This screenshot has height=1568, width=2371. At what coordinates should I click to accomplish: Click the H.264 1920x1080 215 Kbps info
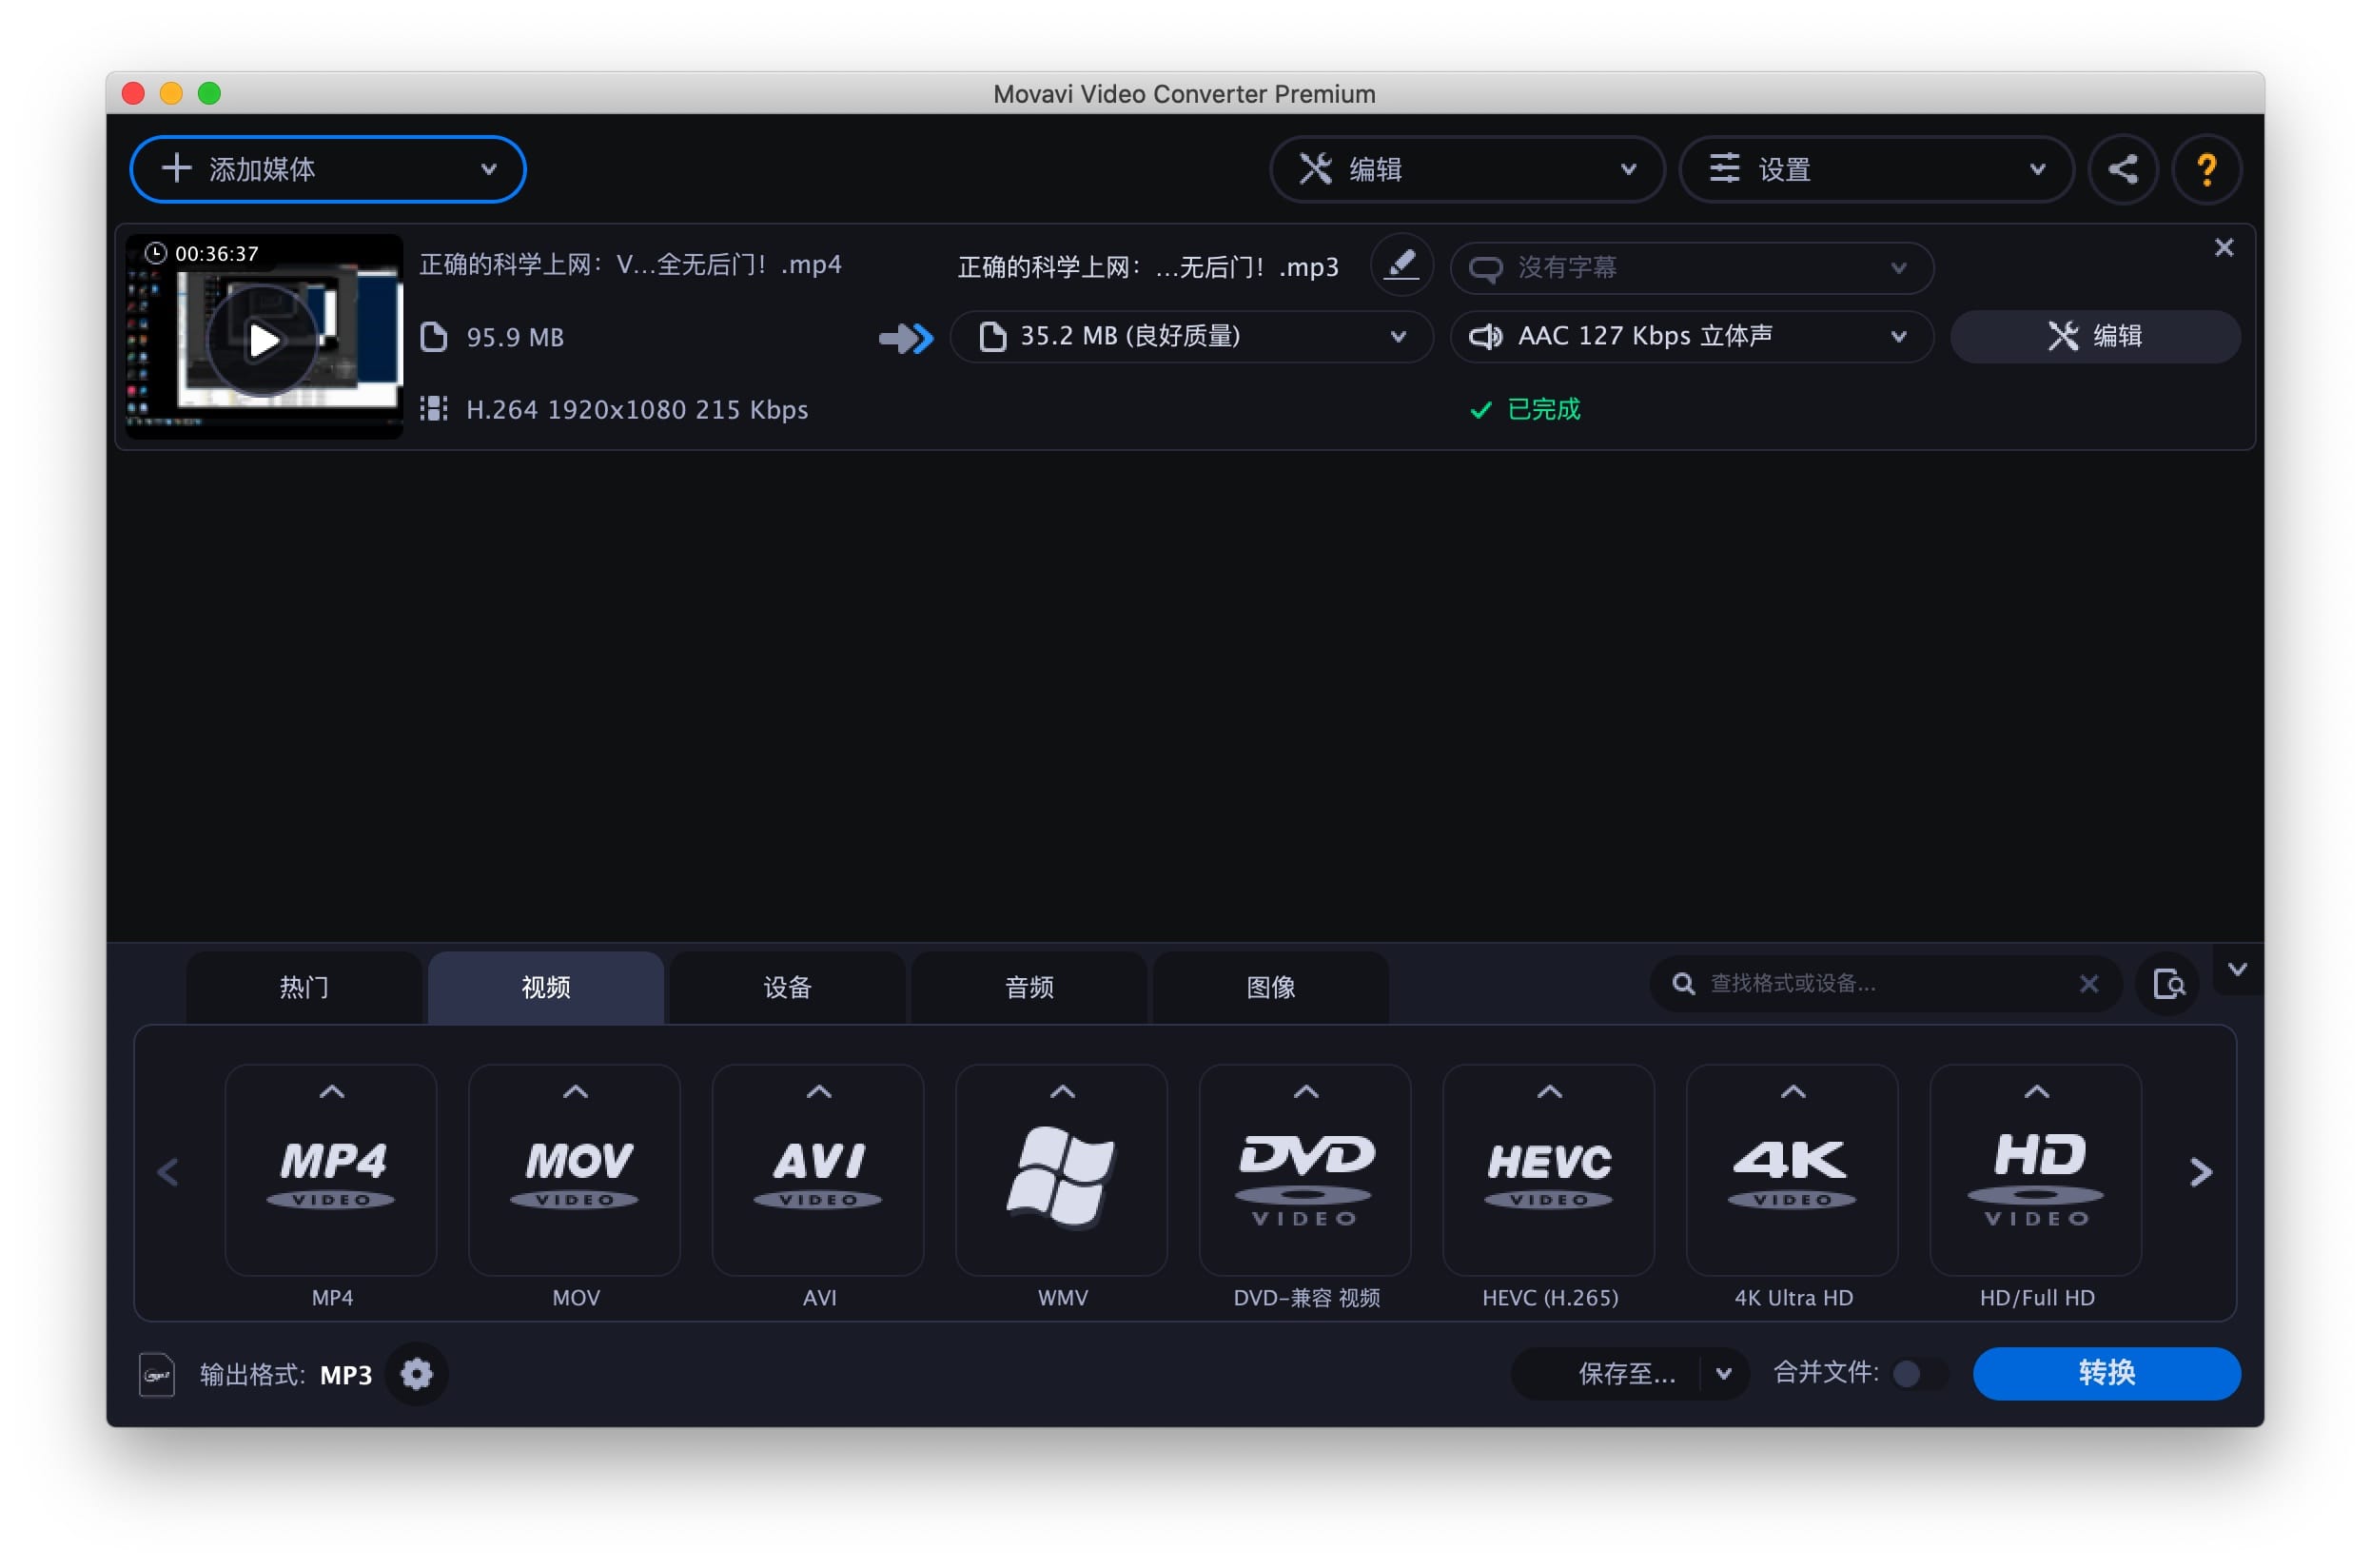click(637, 410)
